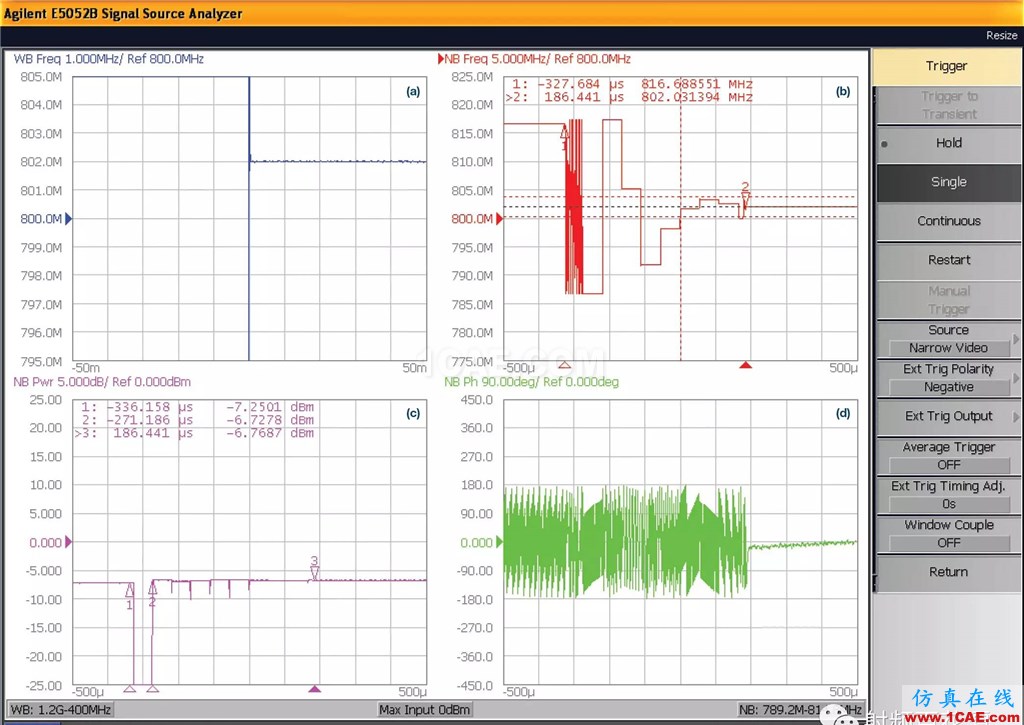Click the power marker readout -6.7278 dBm
This screenshot has width=1024, height=725.
click(270, 420)
